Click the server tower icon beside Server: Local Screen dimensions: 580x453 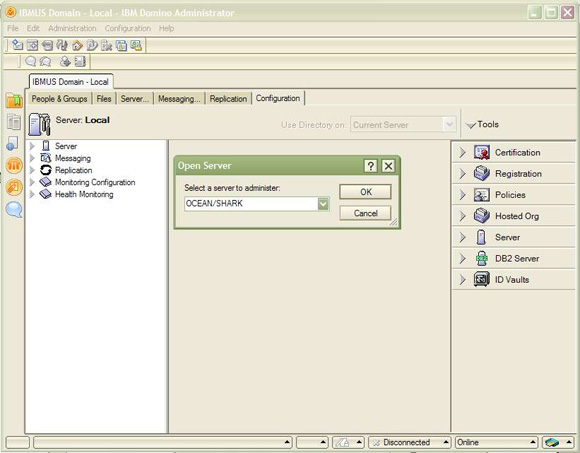tap(39, 124)
